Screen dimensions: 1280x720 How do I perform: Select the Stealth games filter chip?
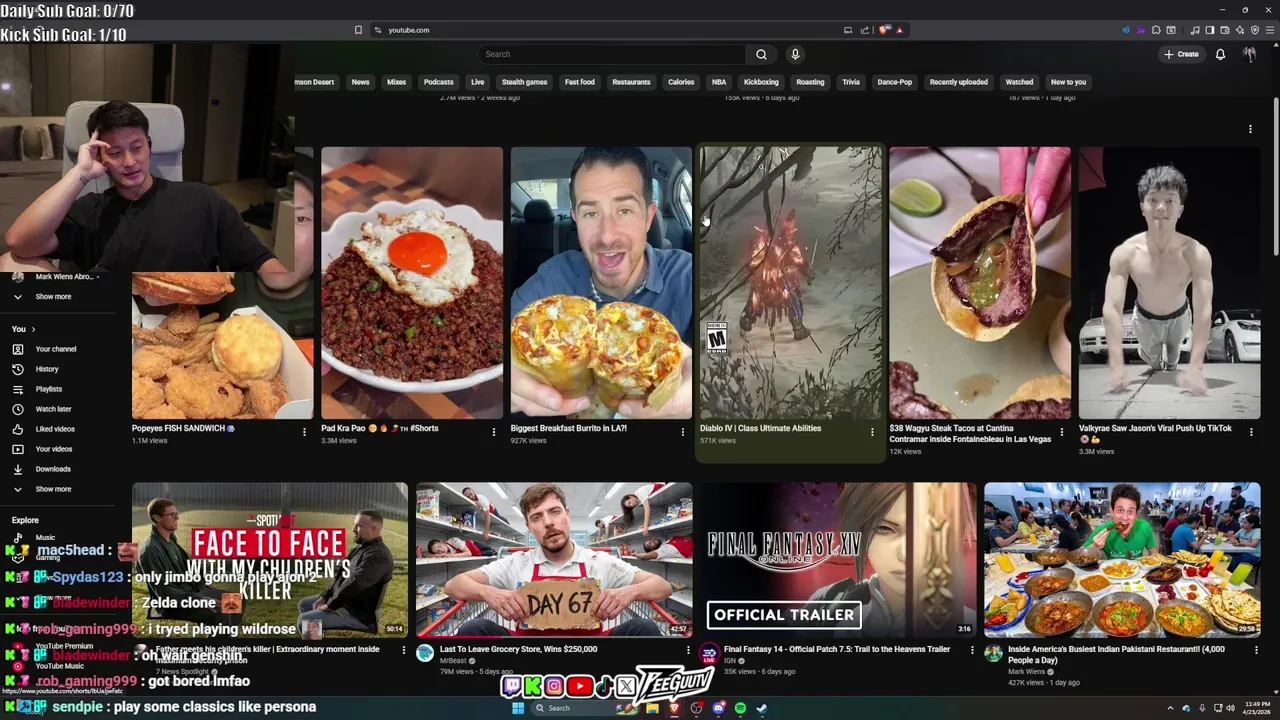[524, 82]
